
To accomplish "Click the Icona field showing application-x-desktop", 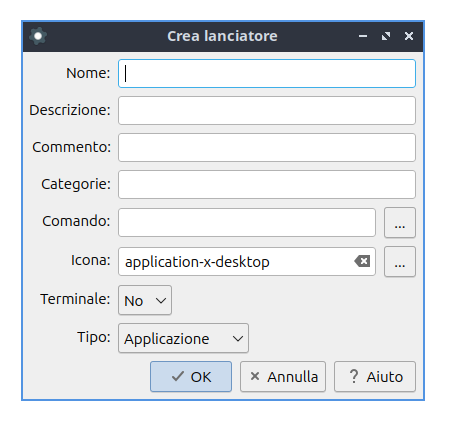I will [247, 261].
